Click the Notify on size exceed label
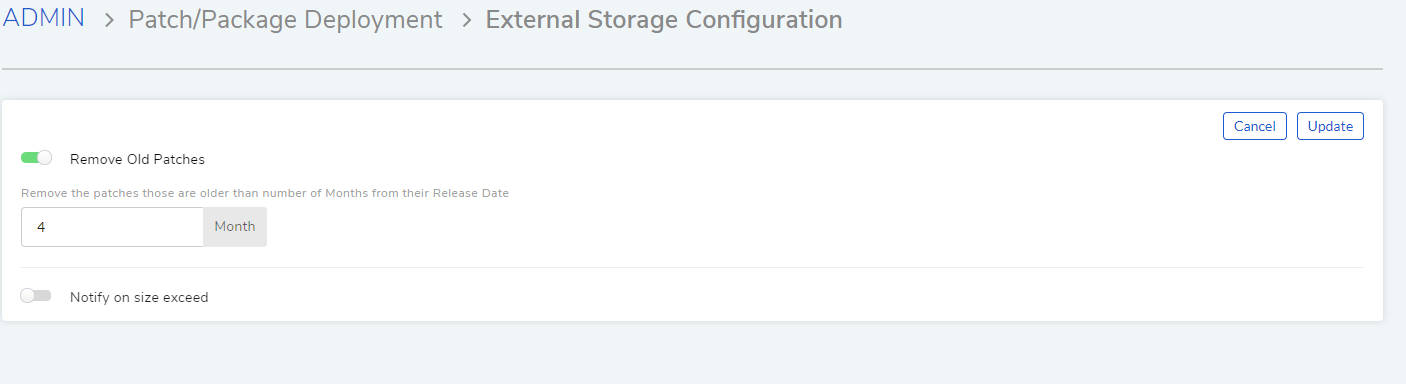The height and width of the screenshot is (384, 1406). click(139, 297)
